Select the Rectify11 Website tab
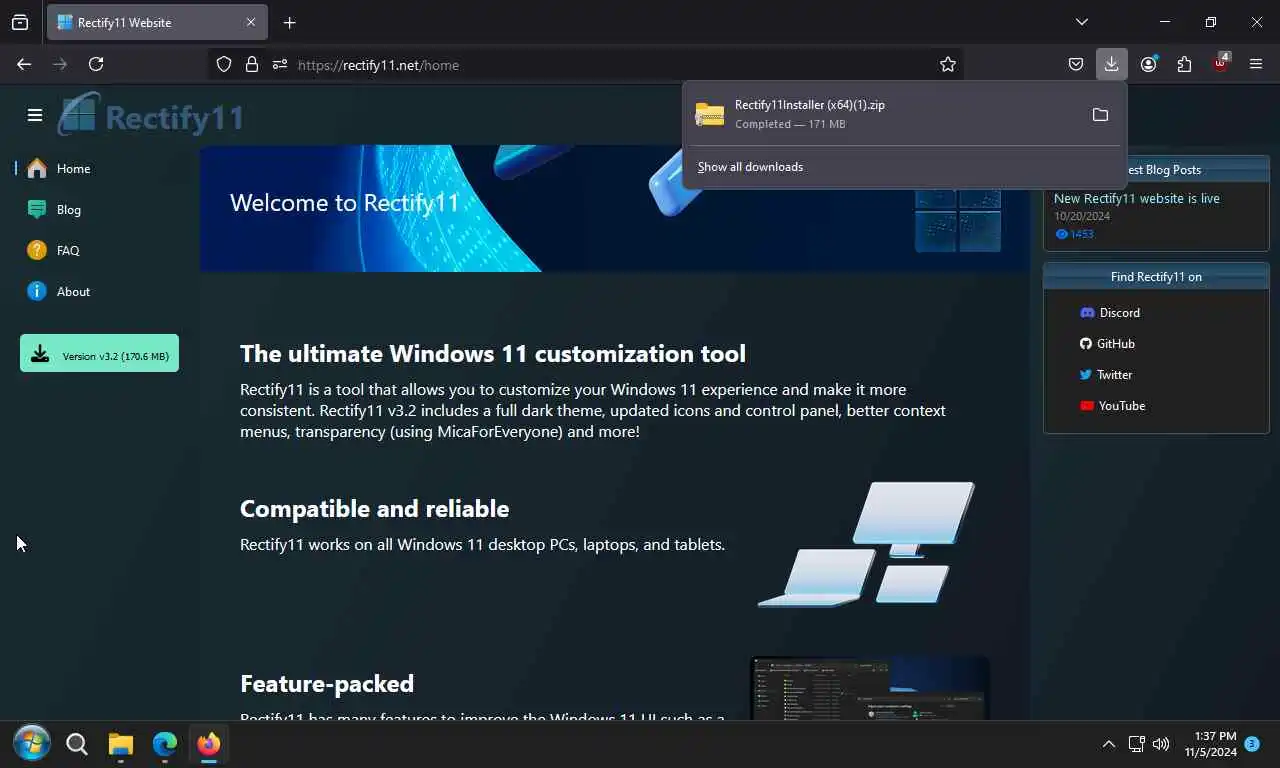The width and height of the screenshot is (1280, 768). pos(156,22)
